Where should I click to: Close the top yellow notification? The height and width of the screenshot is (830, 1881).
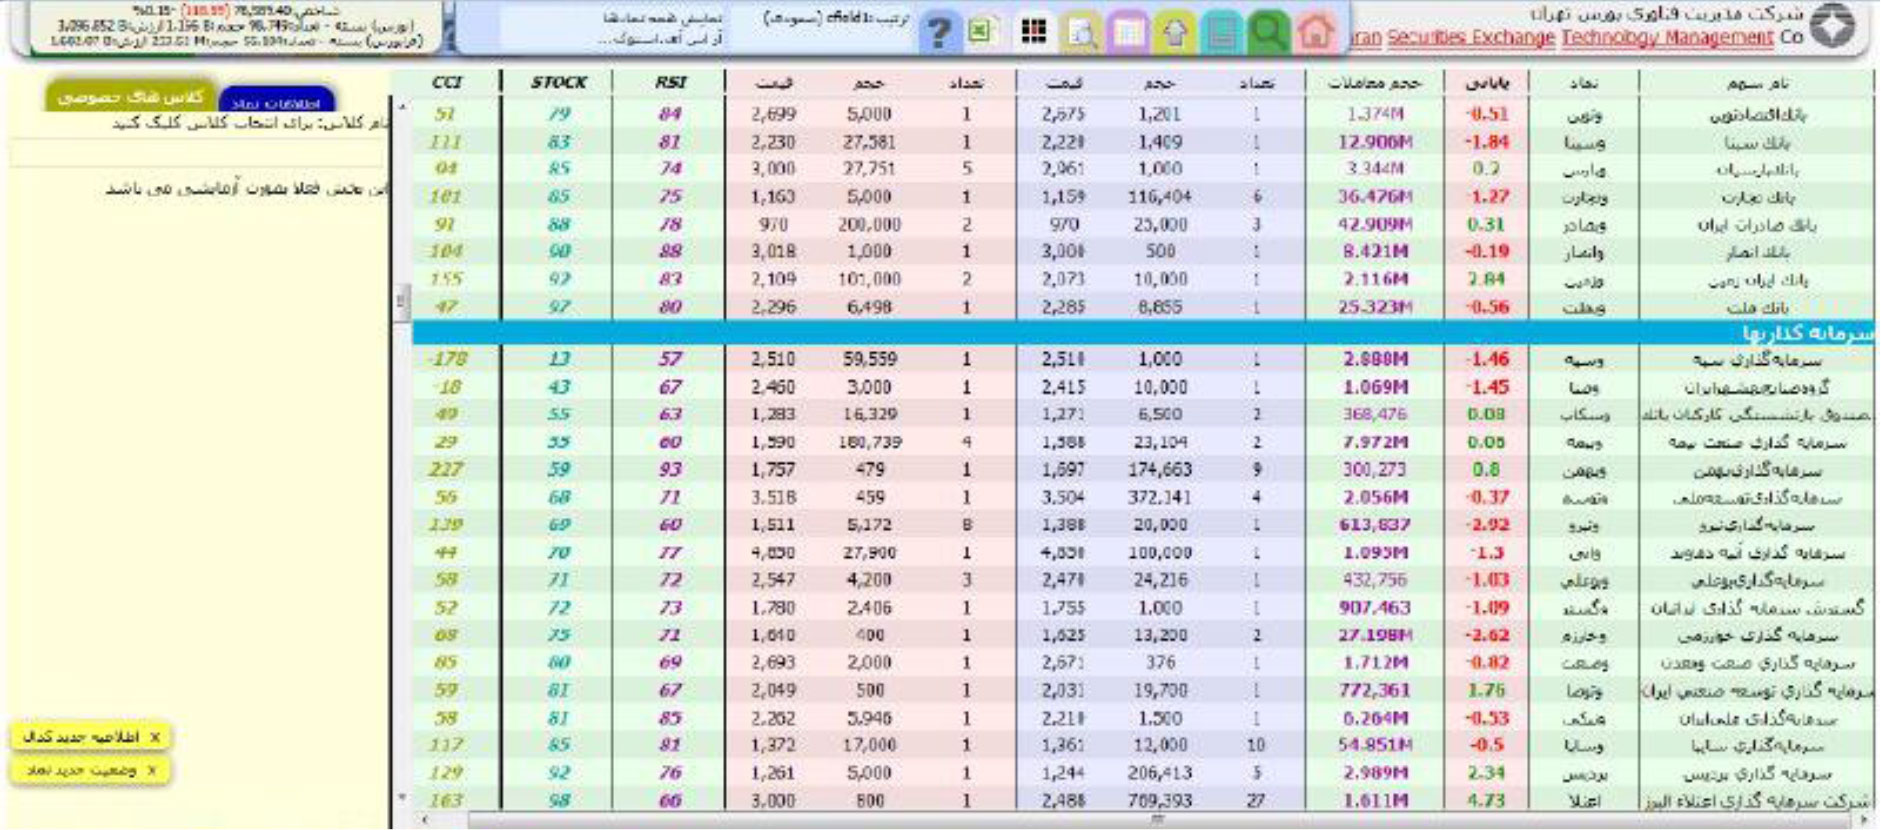click(x=155, y=737)
